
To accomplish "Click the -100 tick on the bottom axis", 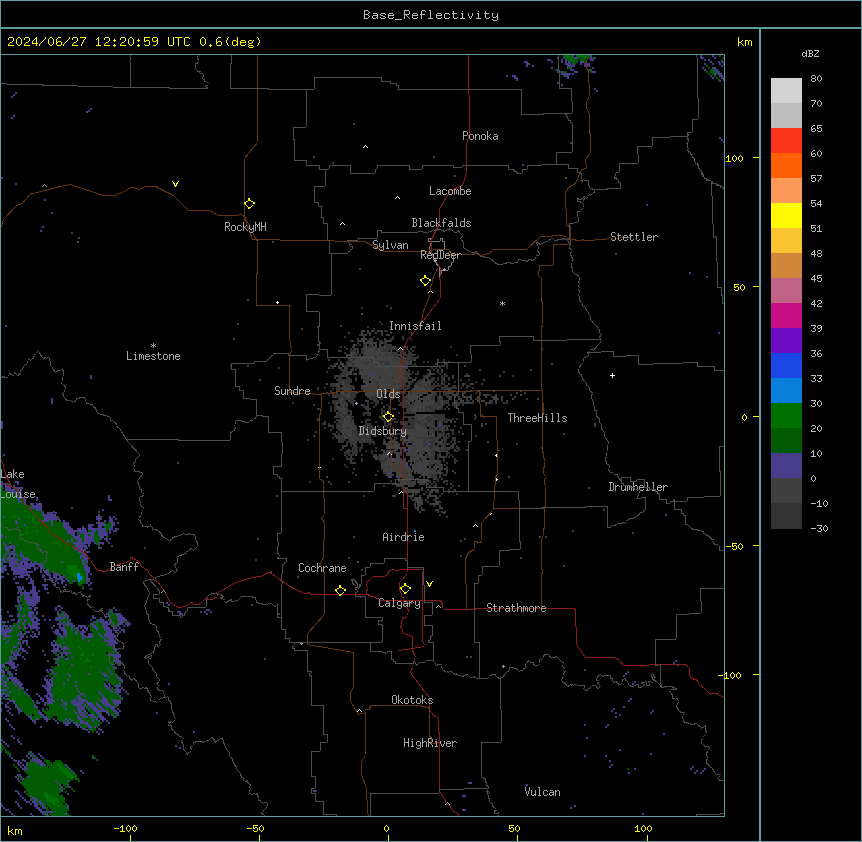I will point(126,829).
